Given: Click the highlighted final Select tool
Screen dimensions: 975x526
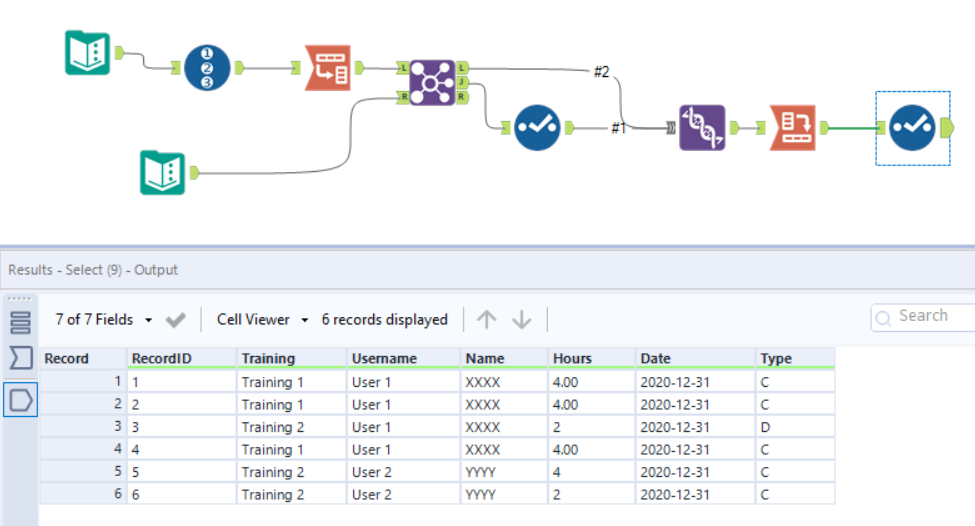Looking at the screenshot, I should [x=912, y=127].
